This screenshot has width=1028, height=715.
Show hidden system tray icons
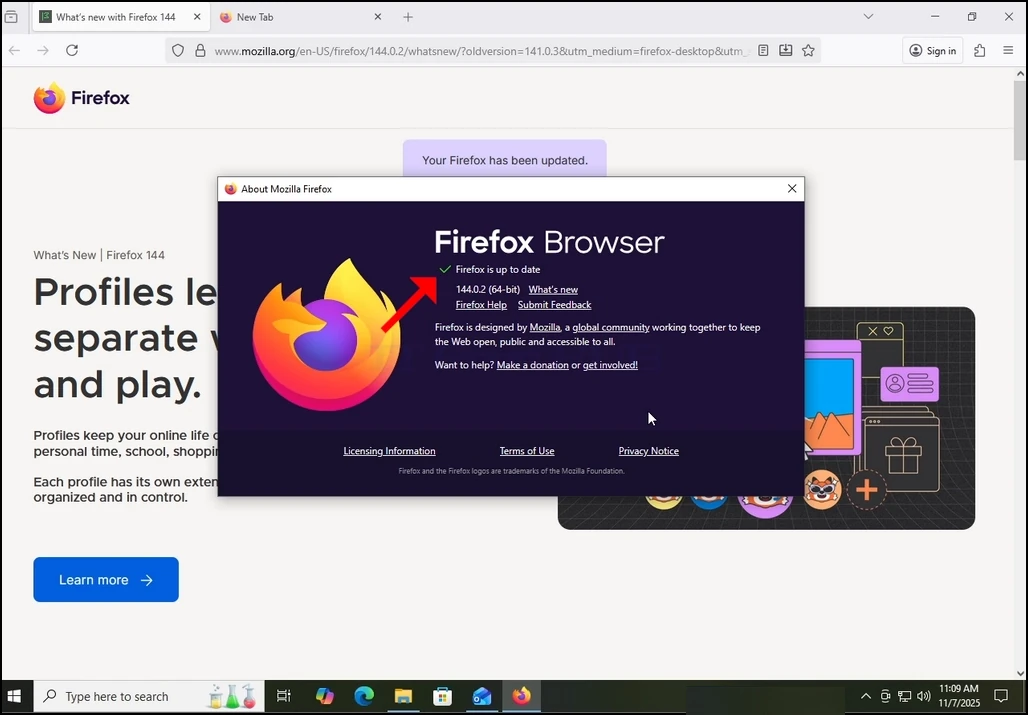coord(866,696)
